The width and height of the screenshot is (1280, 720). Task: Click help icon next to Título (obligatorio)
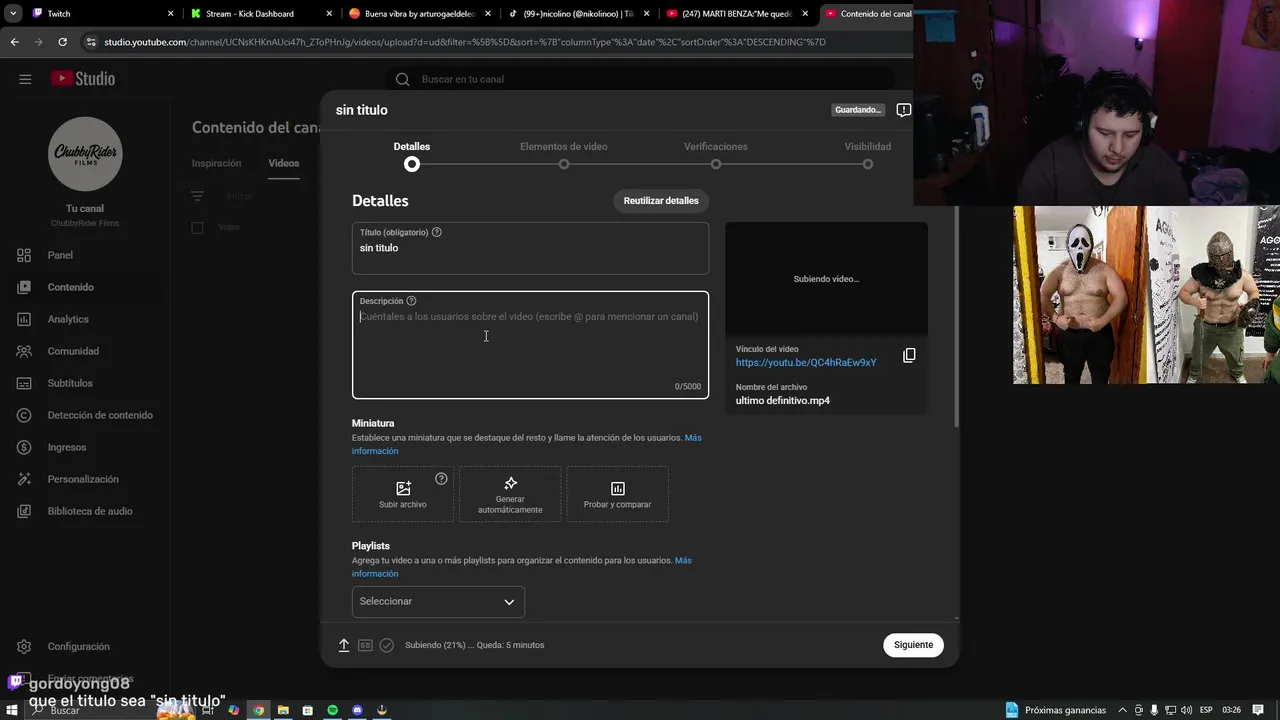(x=436, y=232)
